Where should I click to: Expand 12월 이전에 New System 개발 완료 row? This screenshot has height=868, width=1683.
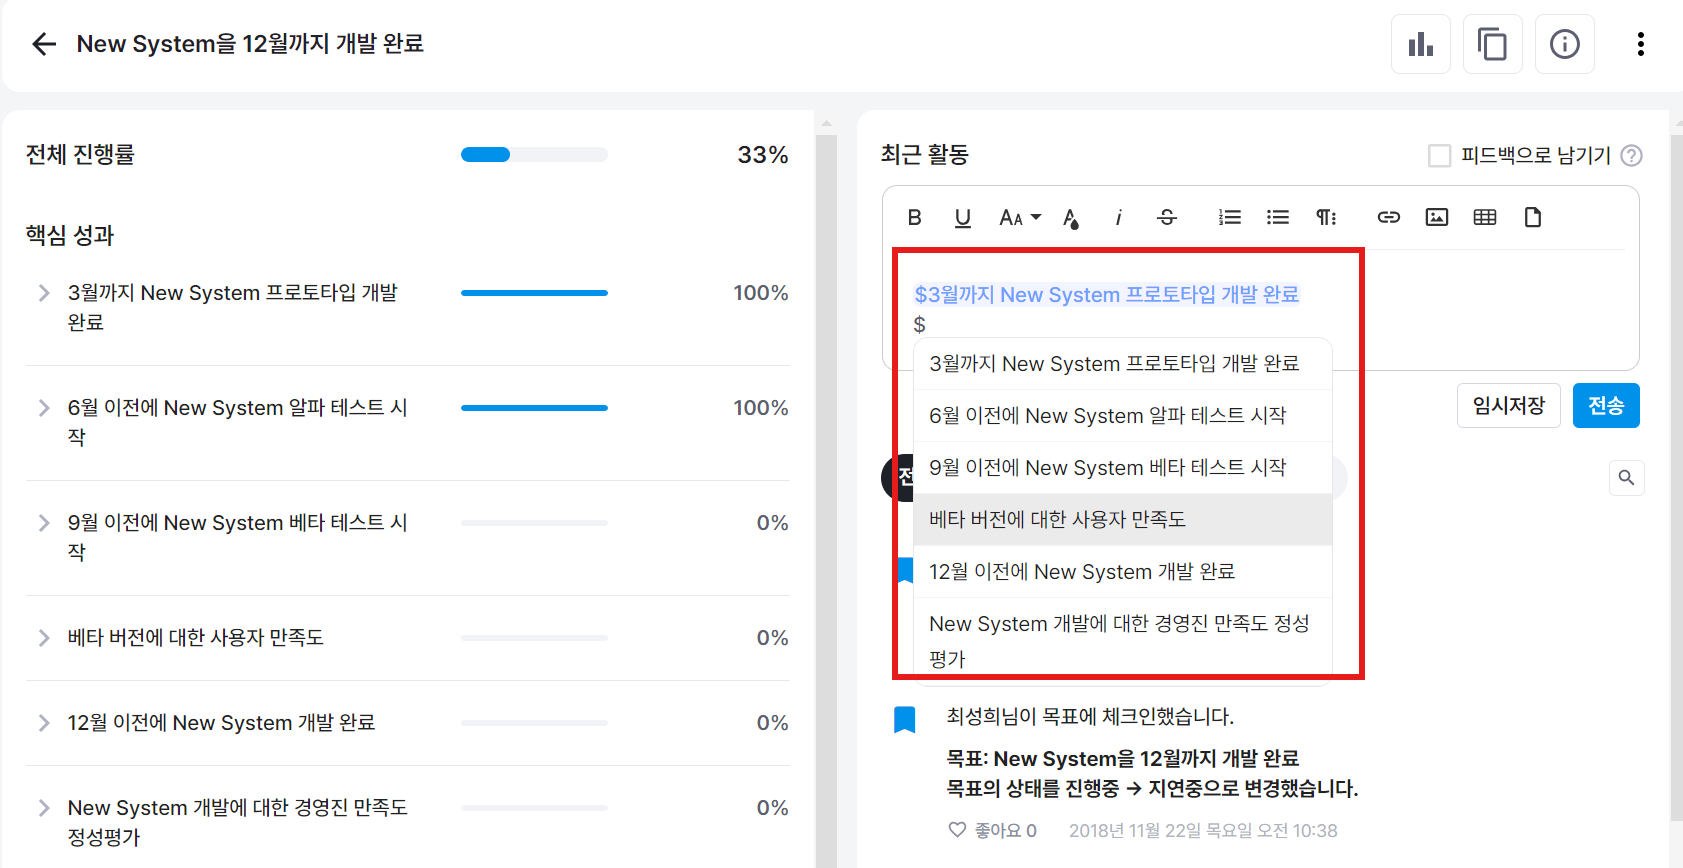pos(44,723)
